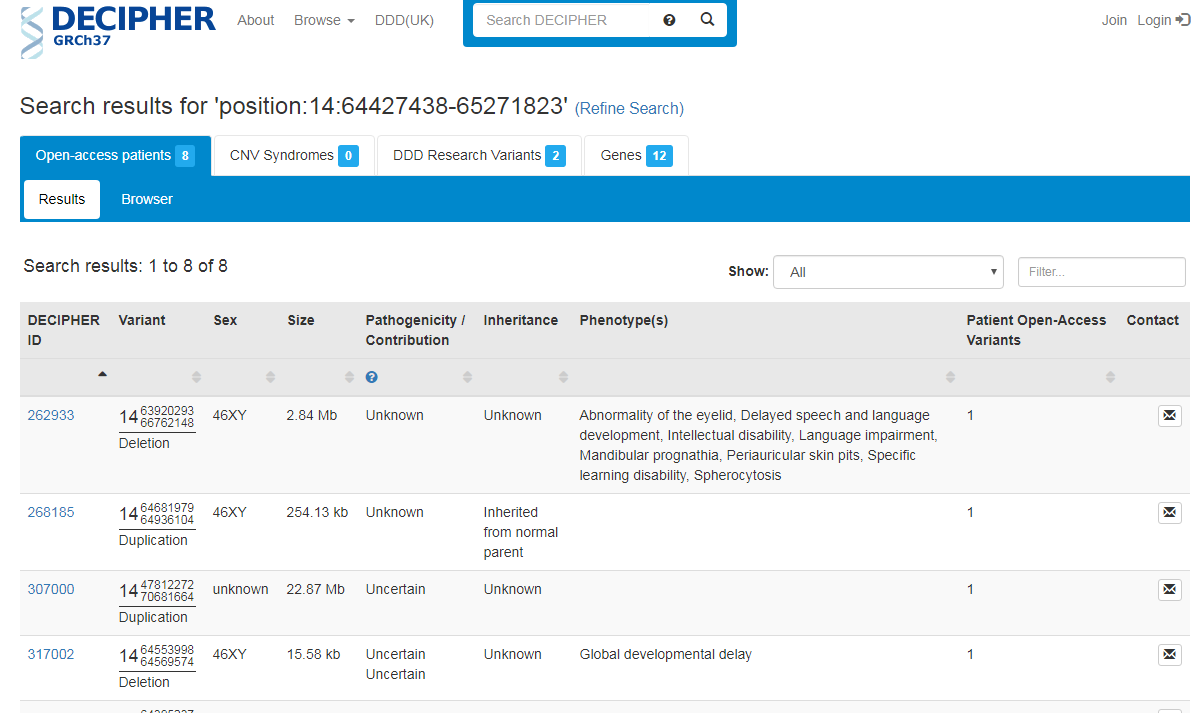Sort table by Sex column
The height and width of the screenshot is (713, 1191).
click(270, 377)
